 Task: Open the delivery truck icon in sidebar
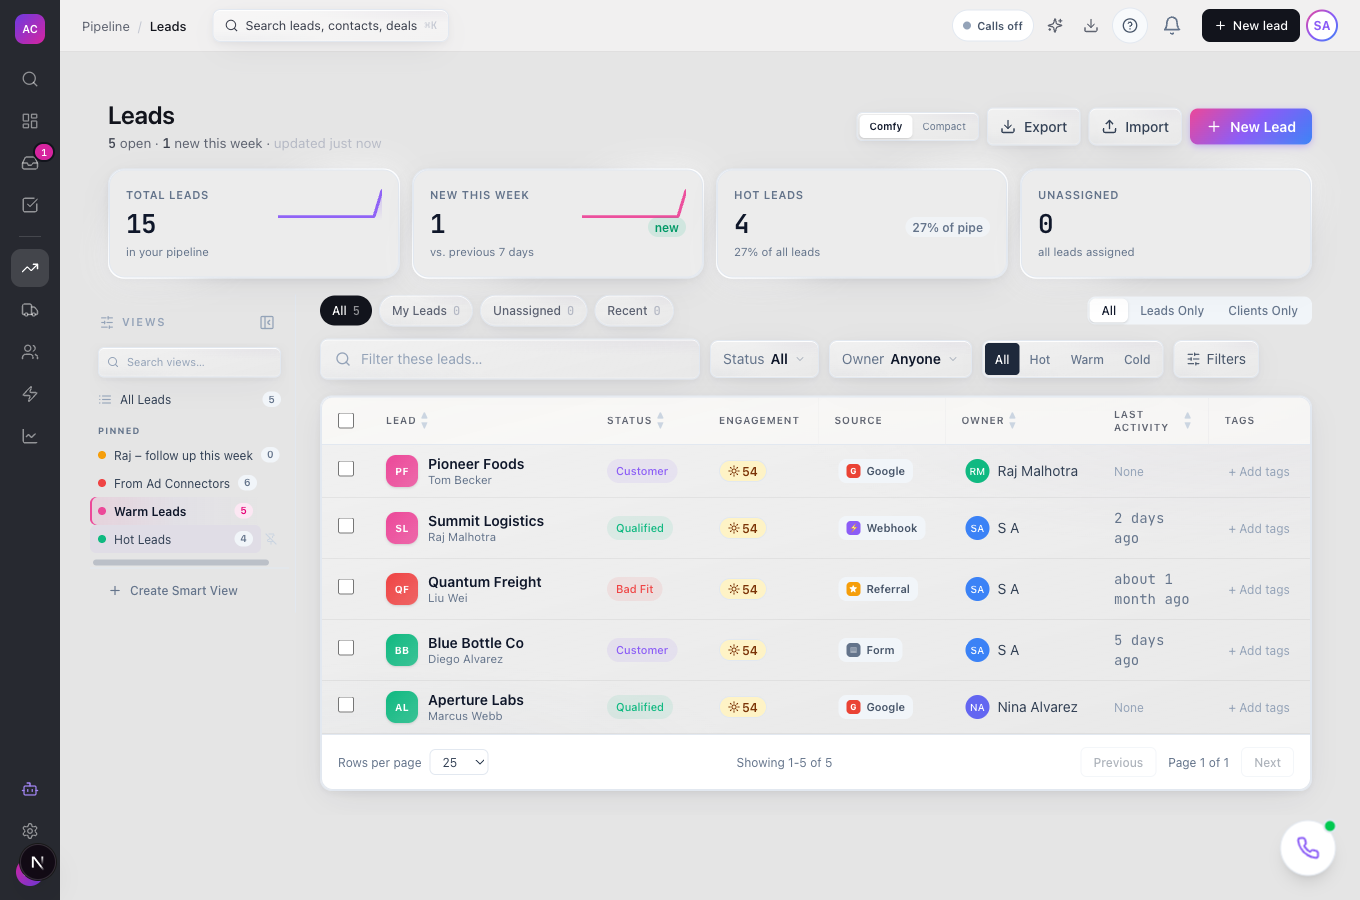pyautogui.click(x=30, y=310)
